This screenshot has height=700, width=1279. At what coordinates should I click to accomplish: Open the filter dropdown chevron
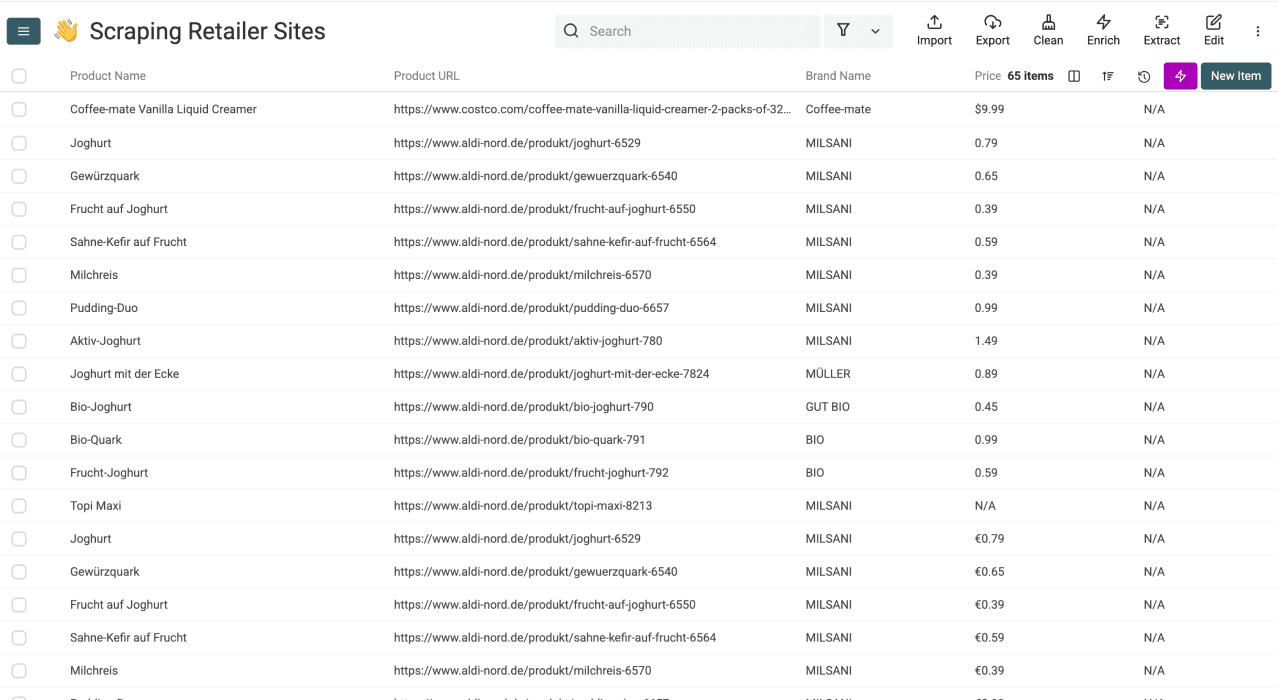tap(876, 31)
